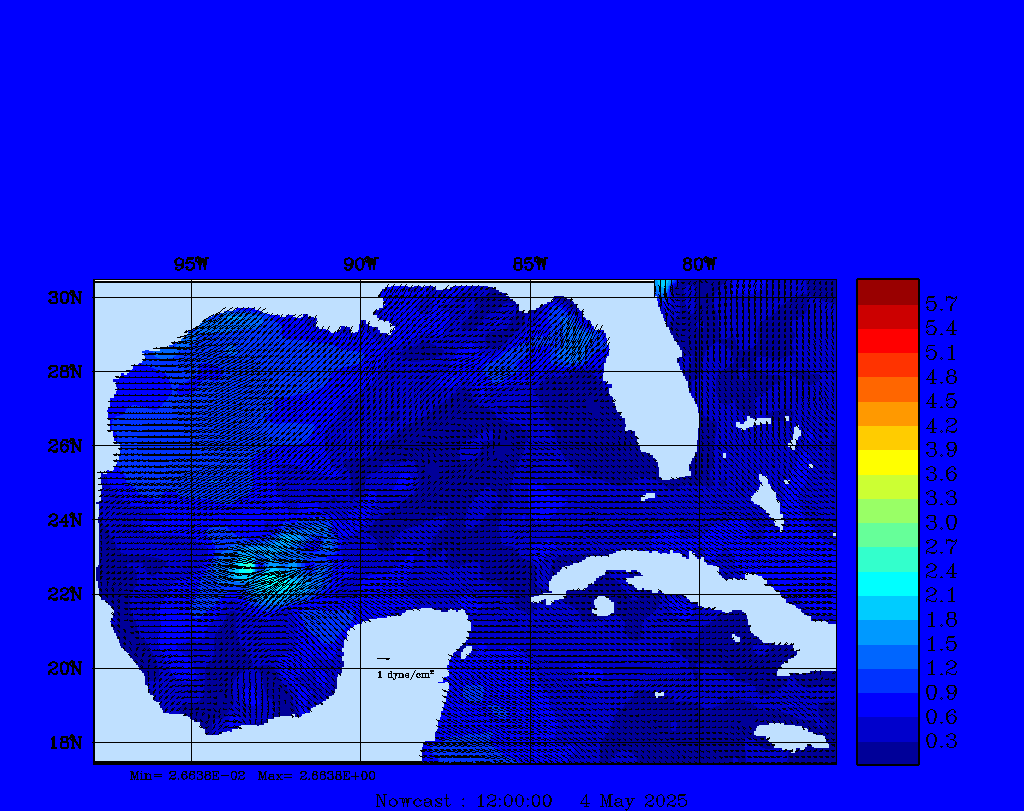Screen dimensions: 1024x811
Task: Click the 4 May 2025 date text
Action: pos(633,801)
